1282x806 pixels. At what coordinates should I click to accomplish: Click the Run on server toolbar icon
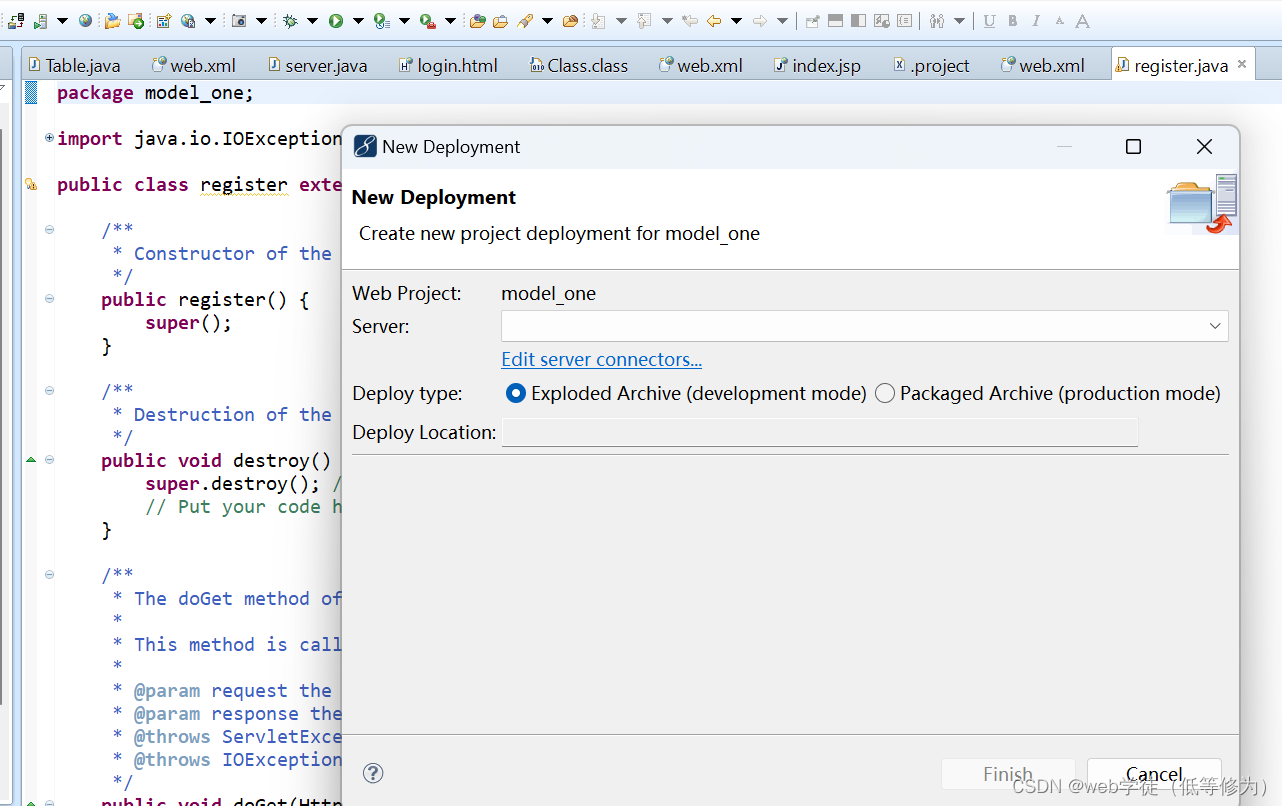coord(40,21)
